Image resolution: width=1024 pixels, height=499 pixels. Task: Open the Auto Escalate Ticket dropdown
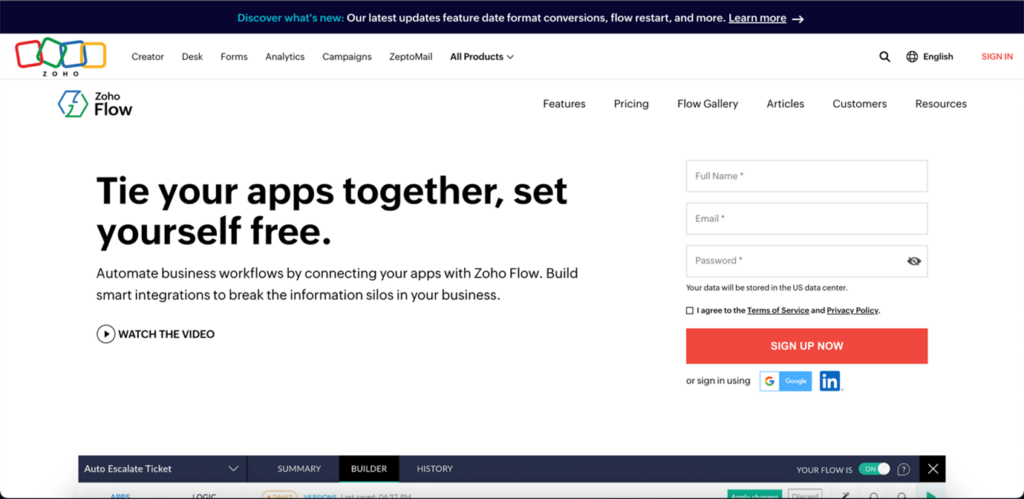coord(233,469)
